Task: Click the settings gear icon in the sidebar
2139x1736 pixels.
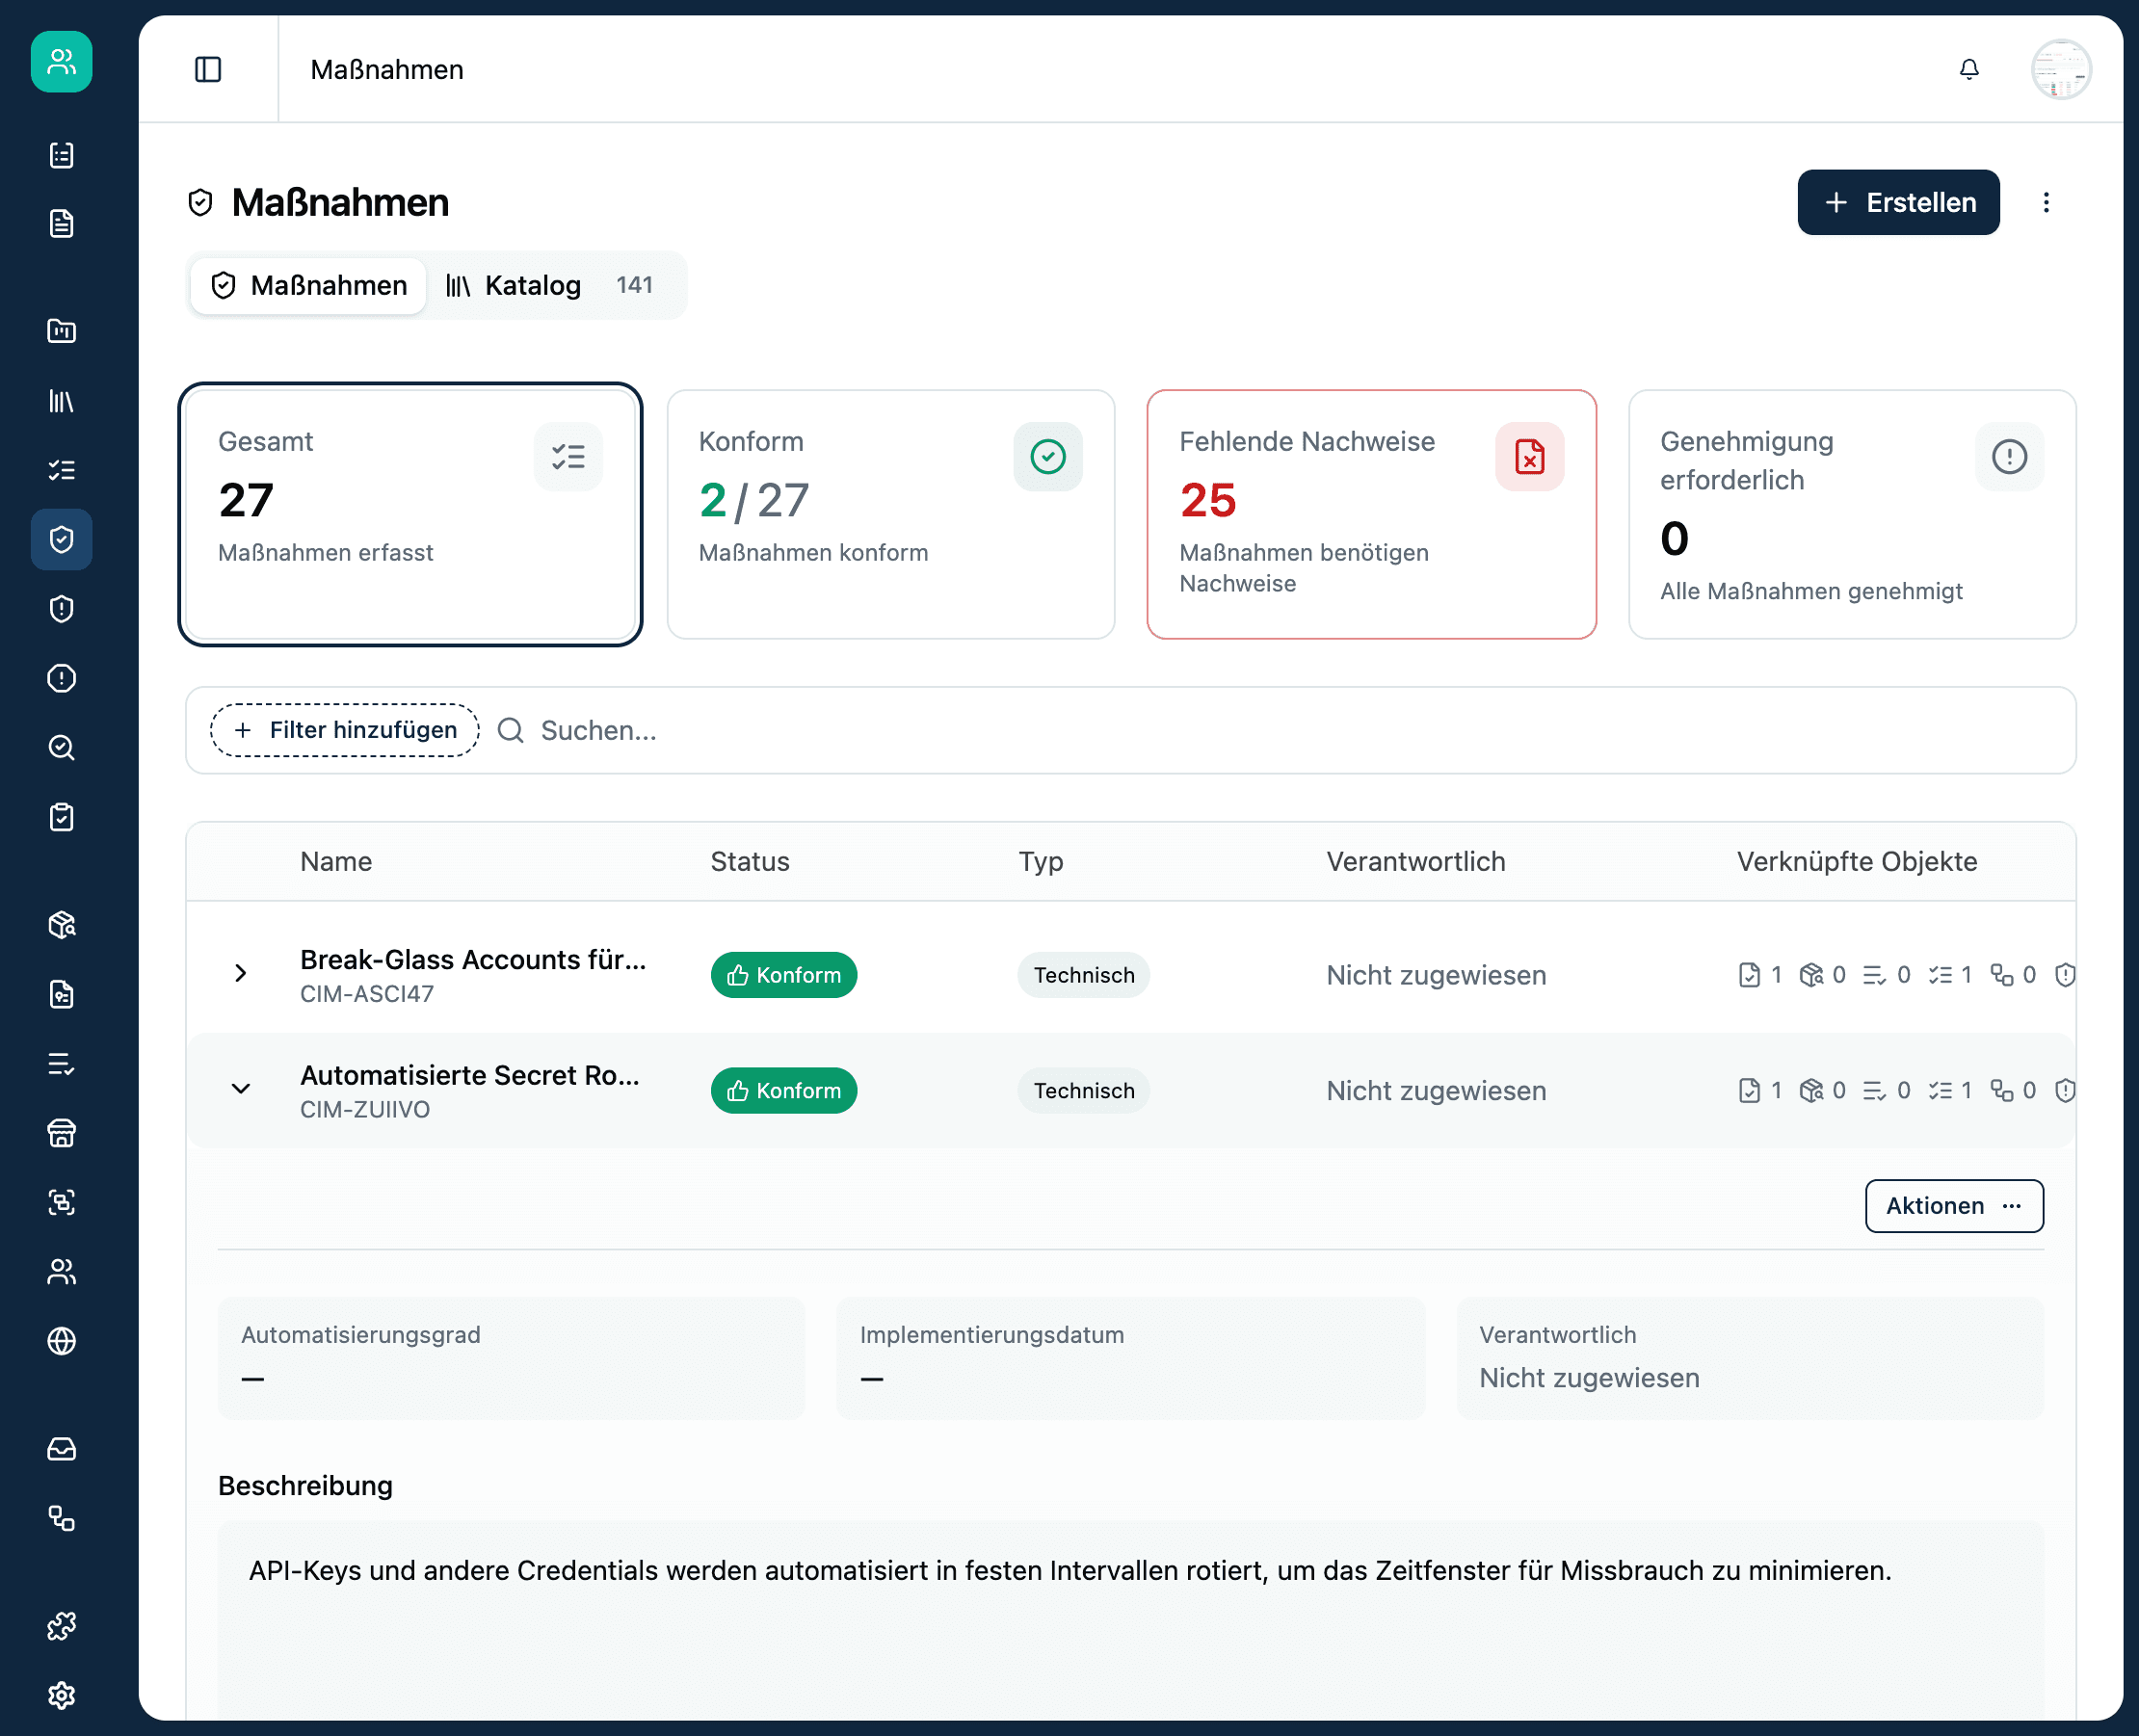Action: pyautogui.click(x=61, y=1695)
